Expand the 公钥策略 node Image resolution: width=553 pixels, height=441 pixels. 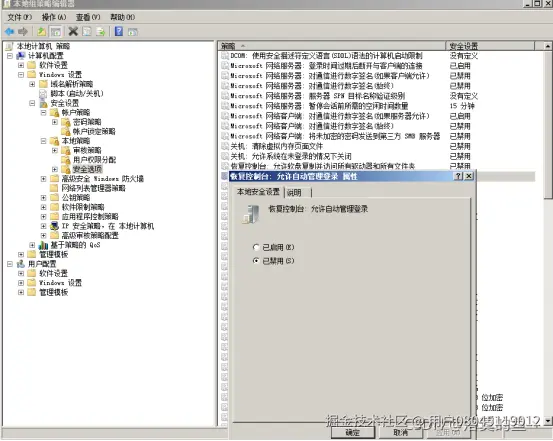43,198
